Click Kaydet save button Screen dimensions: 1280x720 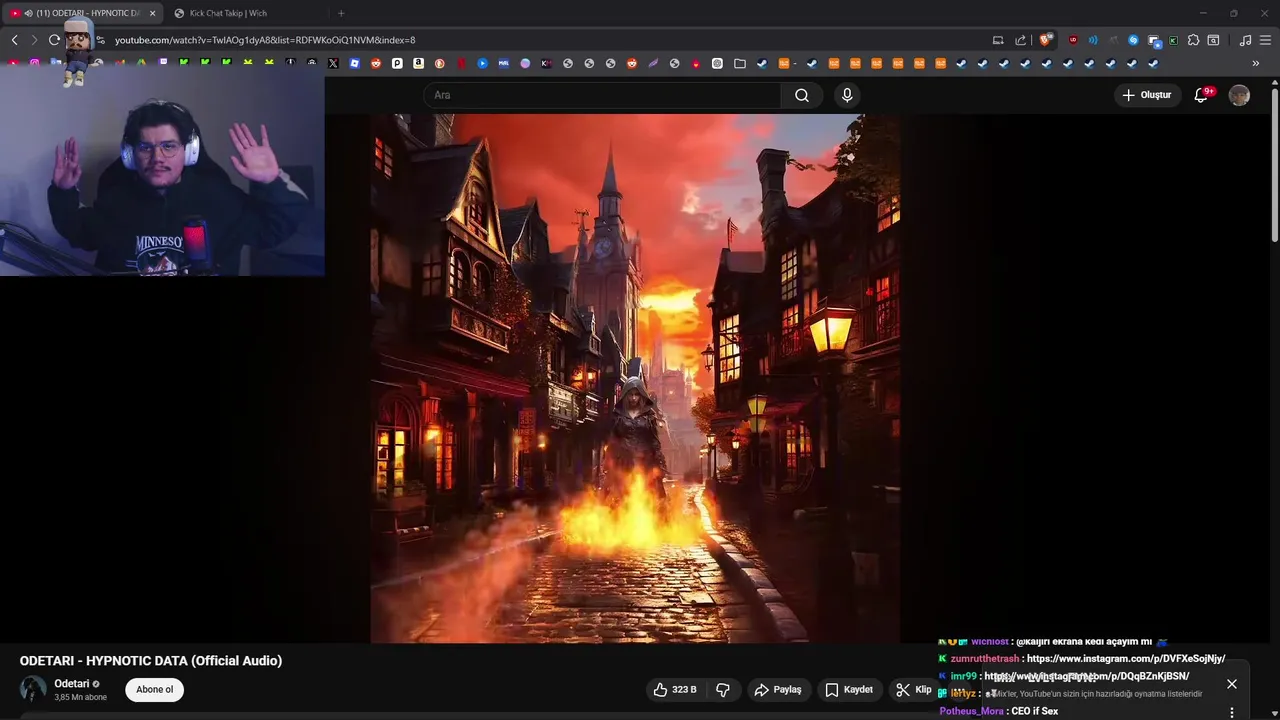tap(849, 689)
